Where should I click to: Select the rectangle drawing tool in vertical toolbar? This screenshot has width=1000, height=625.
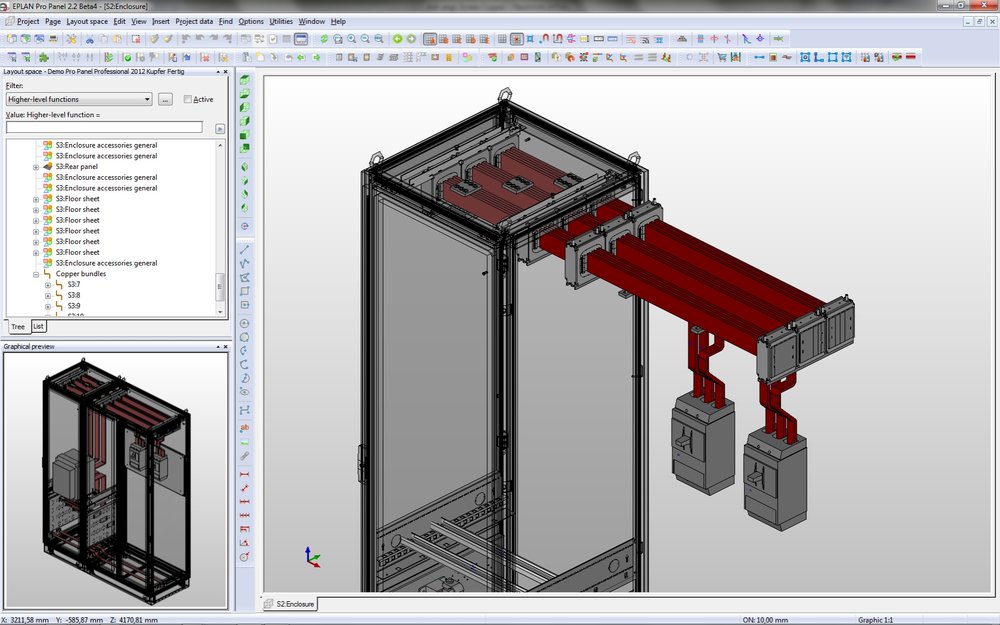(245, 291)
